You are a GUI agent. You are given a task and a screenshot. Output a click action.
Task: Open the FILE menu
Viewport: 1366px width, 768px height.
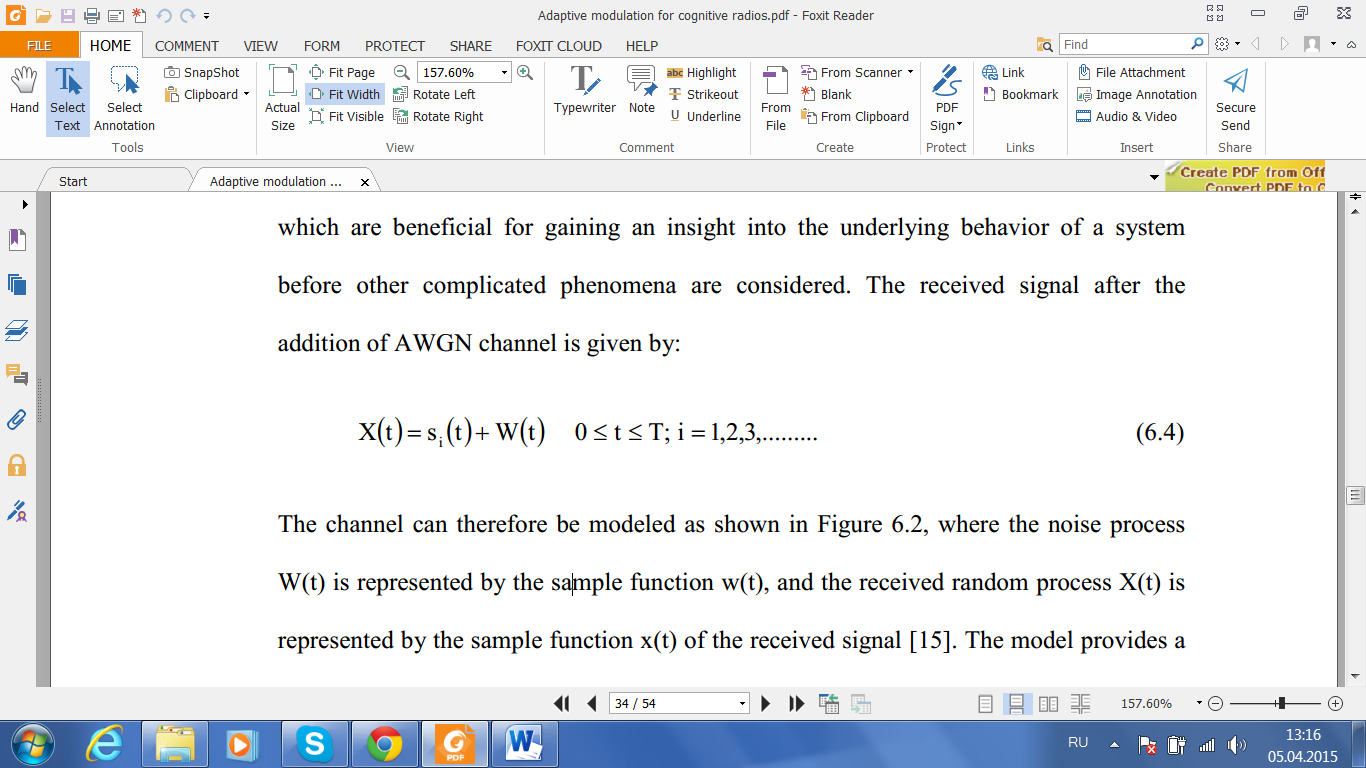click(x=39, y=45)
